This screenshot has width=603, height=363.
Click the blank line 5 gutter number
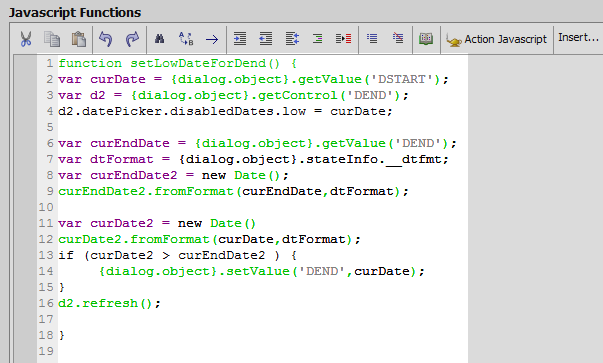click(x=50, y=127)
